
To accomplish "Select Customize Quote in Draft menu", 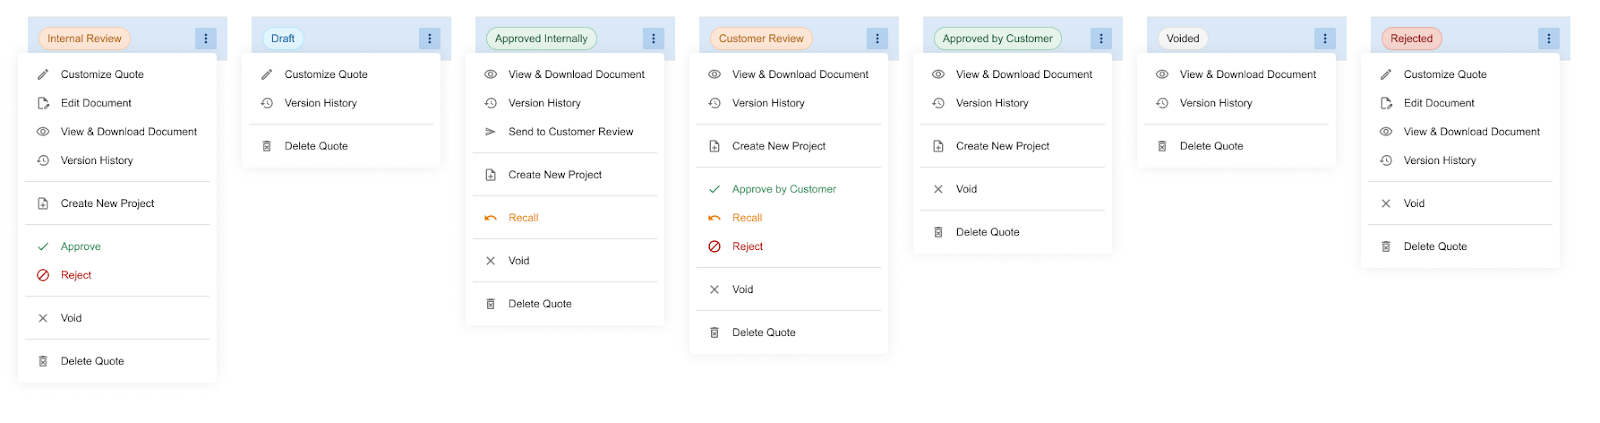I will pos(326,74).
